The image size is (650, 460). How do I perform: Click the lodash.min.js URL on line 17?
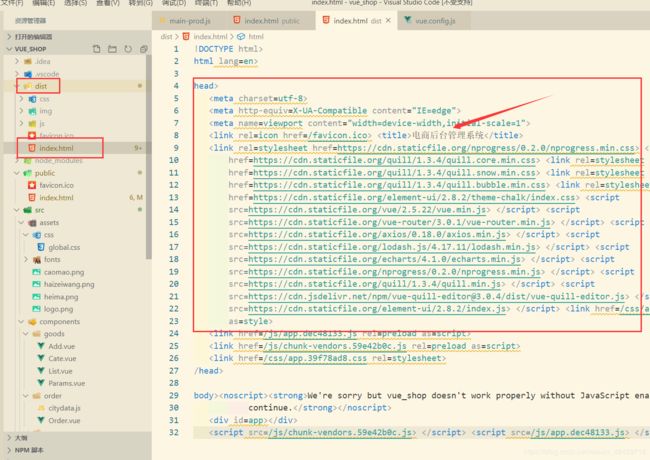392,247
